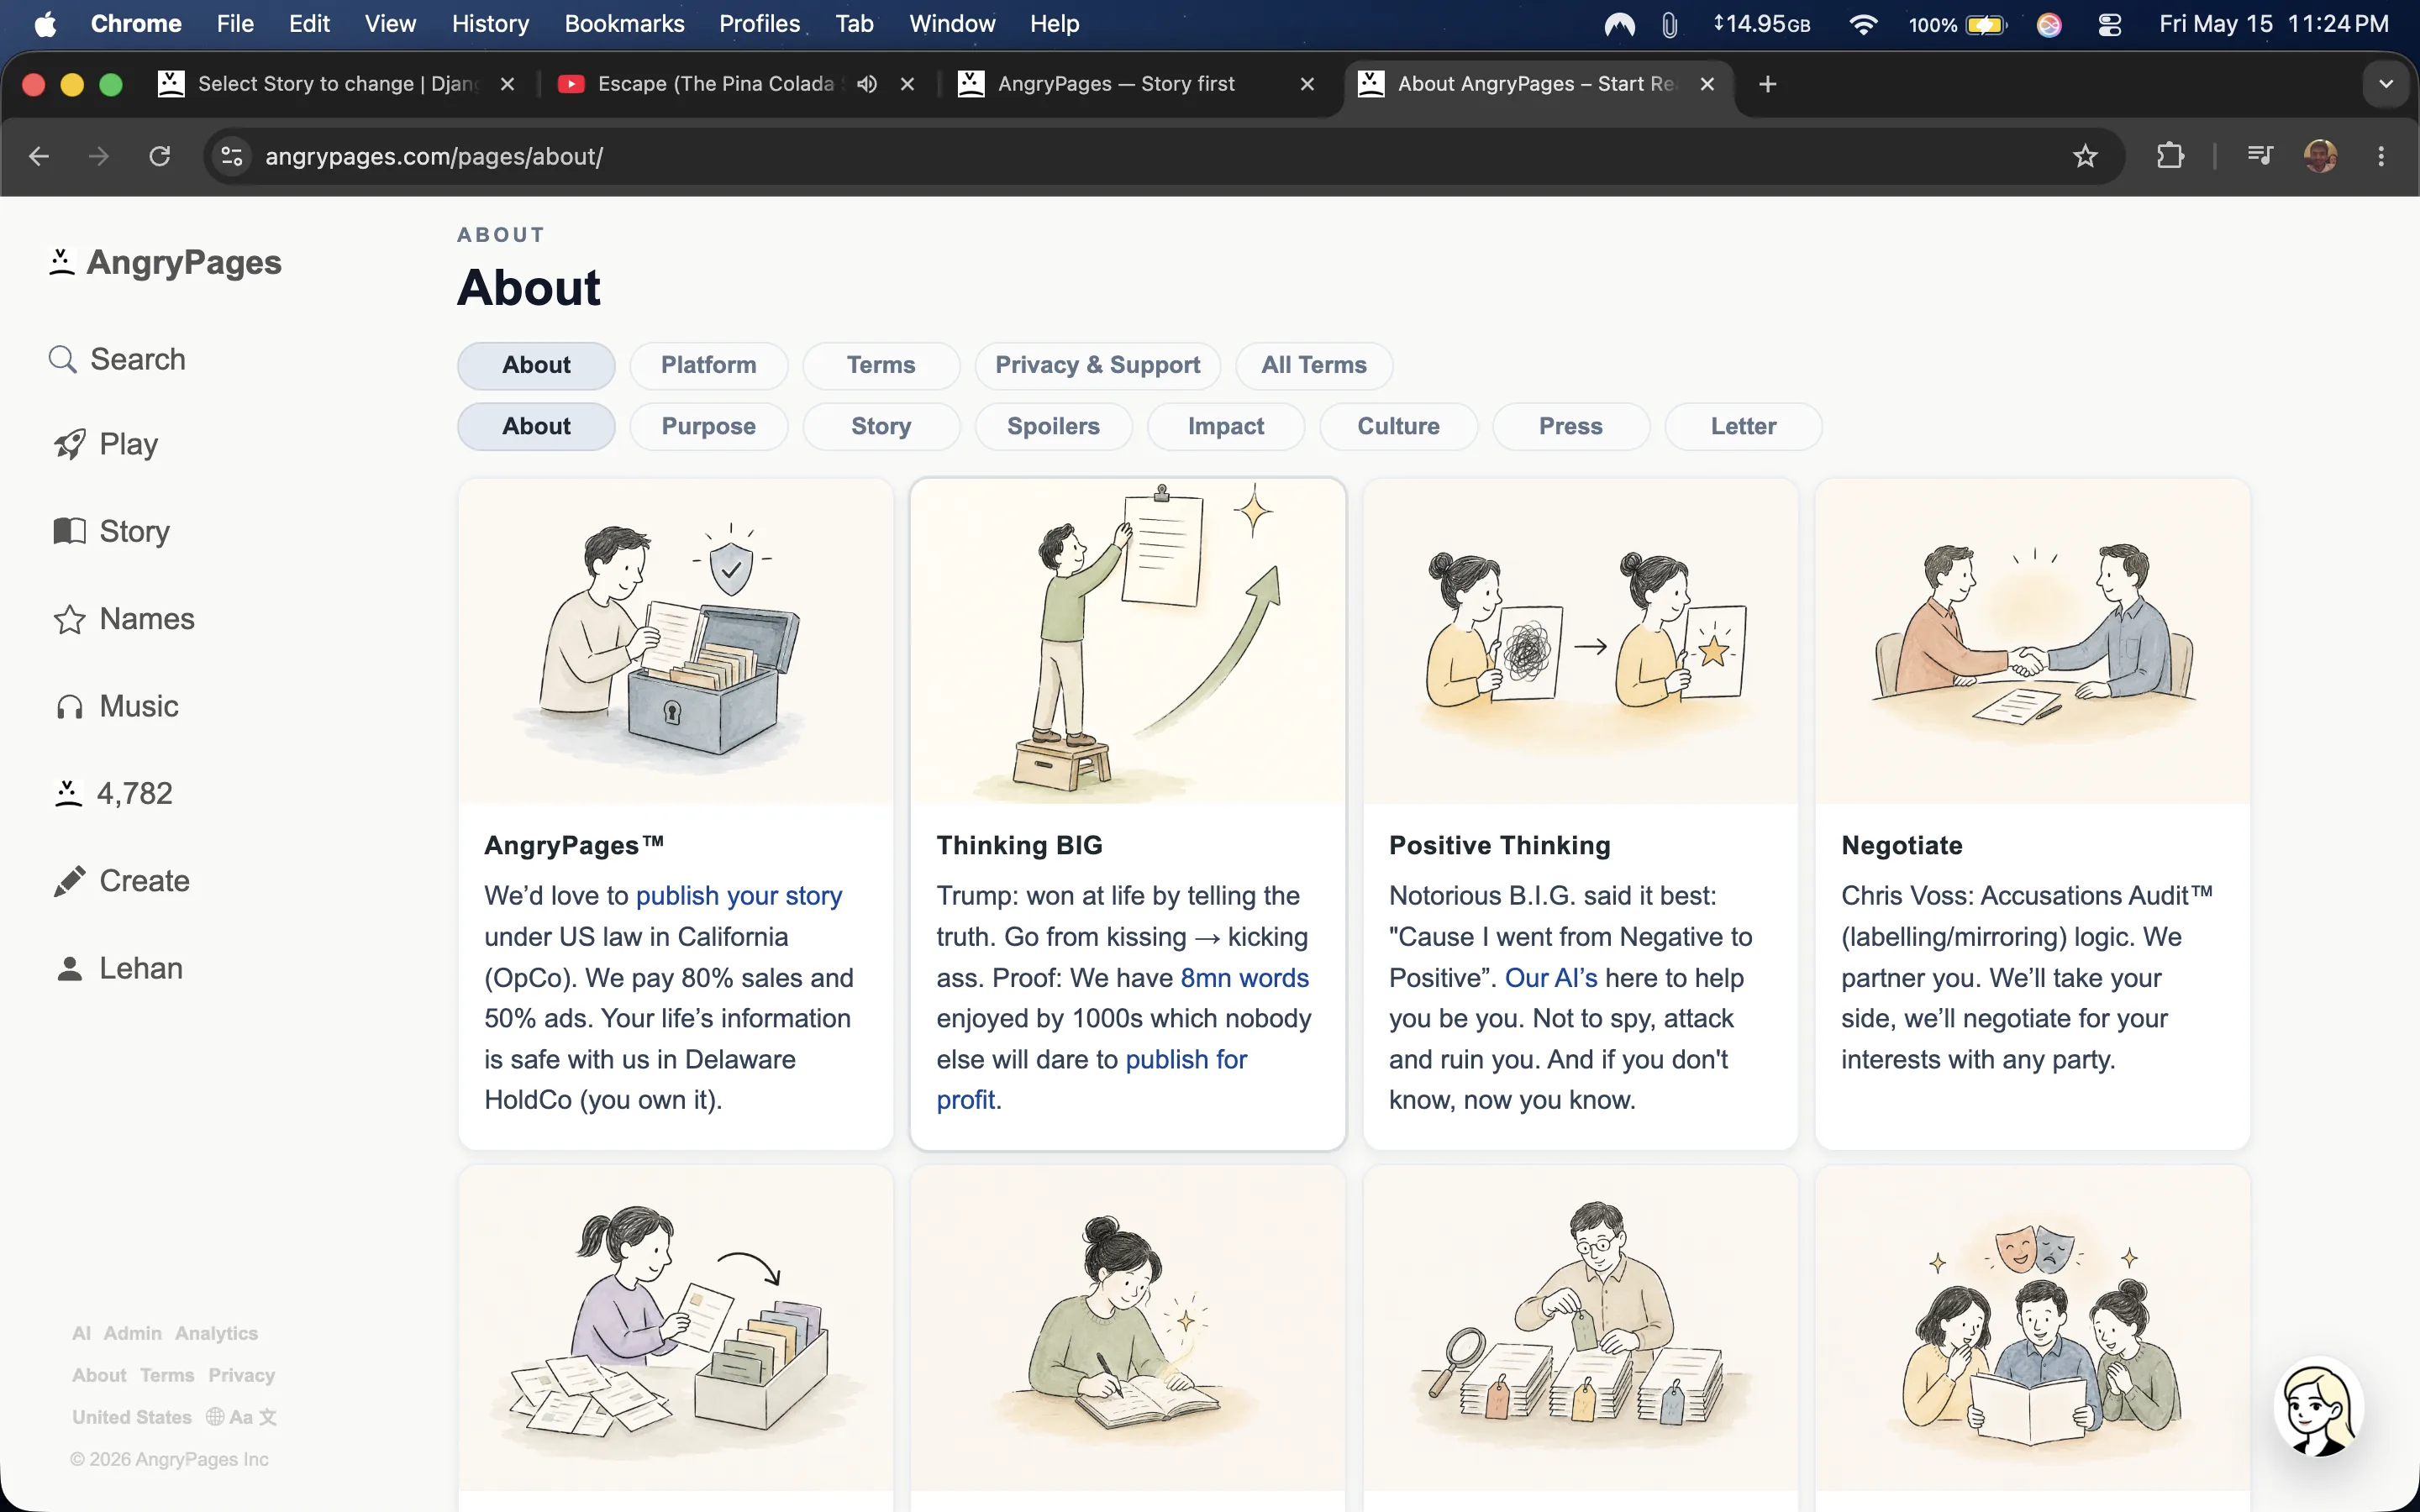Viewport: 2420px width, 1512px height.
Task: Open the Chrome profile avatar
Action: [x=2320, y=156]
